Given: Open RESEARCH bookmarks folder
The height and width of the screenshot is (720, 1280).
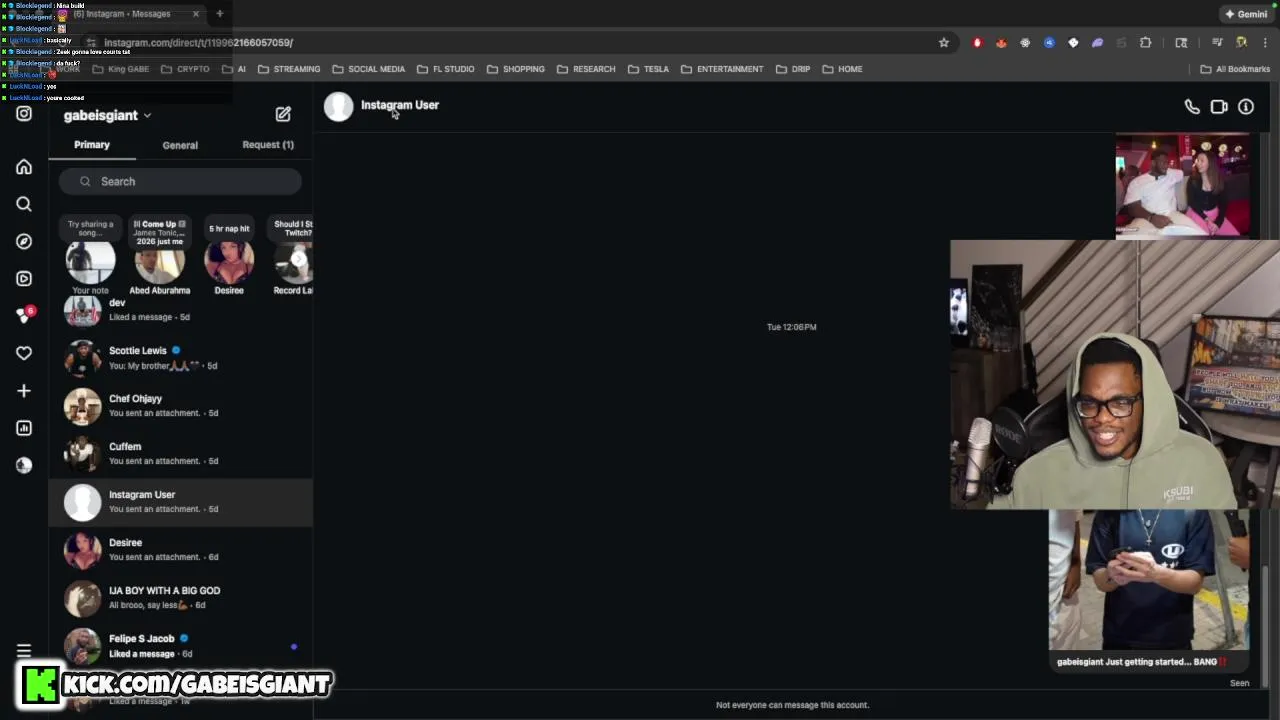Looking at the screenshot, I should tap(586, 69).
